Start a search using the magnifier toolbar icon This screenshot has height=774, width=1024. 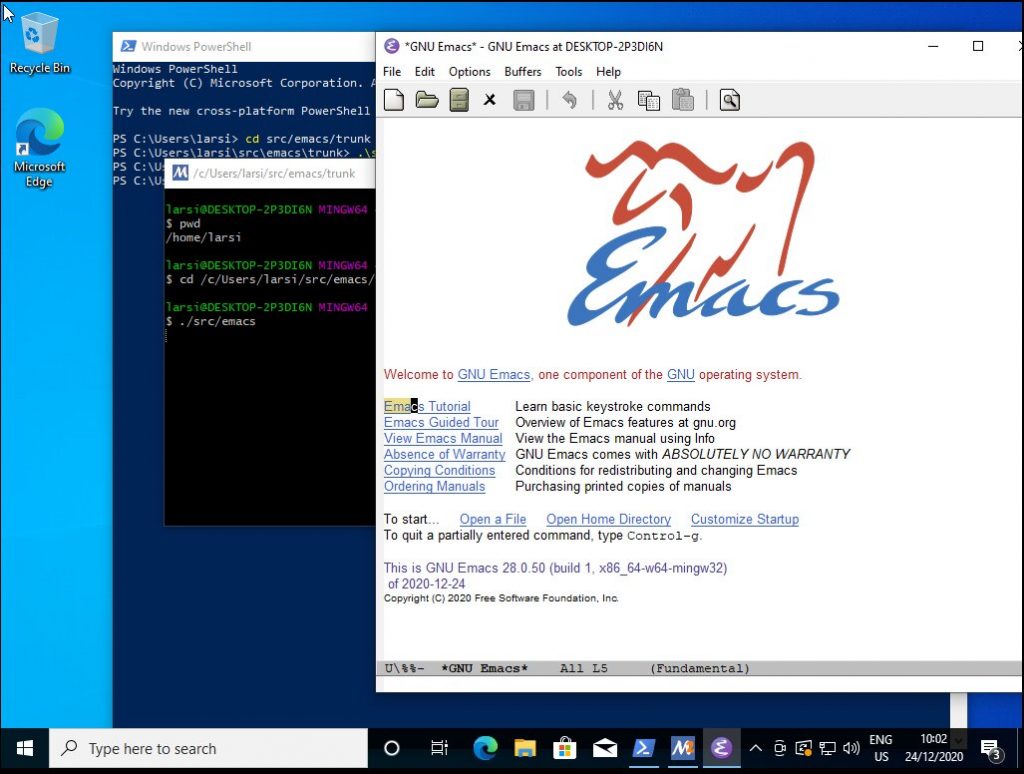coord(729,99)
